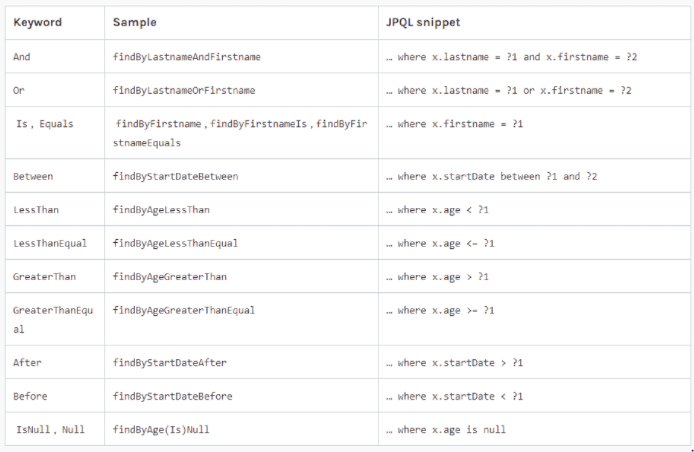Click the snippet where x.startDate > ?1
694x452 pixels.
pyautogui.click(x=455, y=363)
